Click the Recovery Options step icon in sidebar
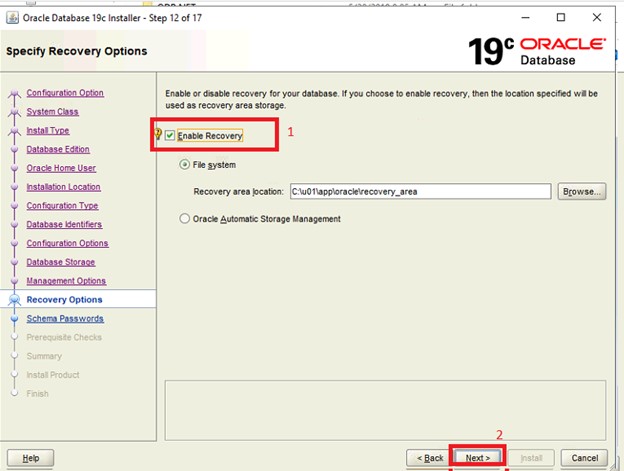 coord(14,300)
